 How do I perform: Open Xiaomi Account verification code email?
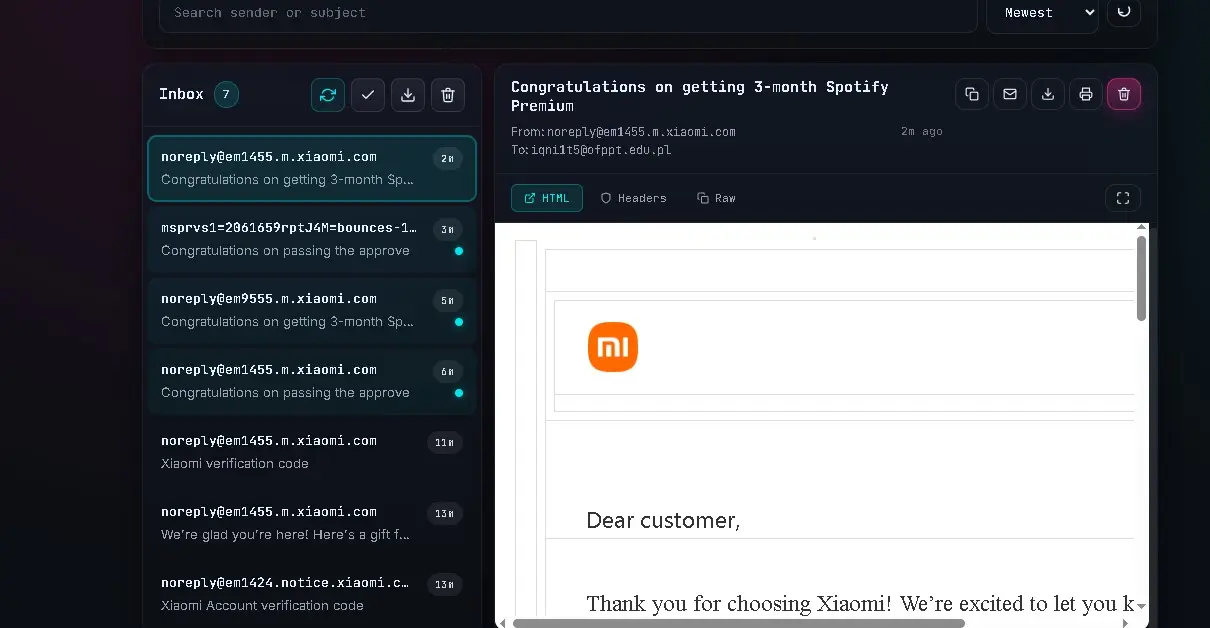(x=312, y=594)
